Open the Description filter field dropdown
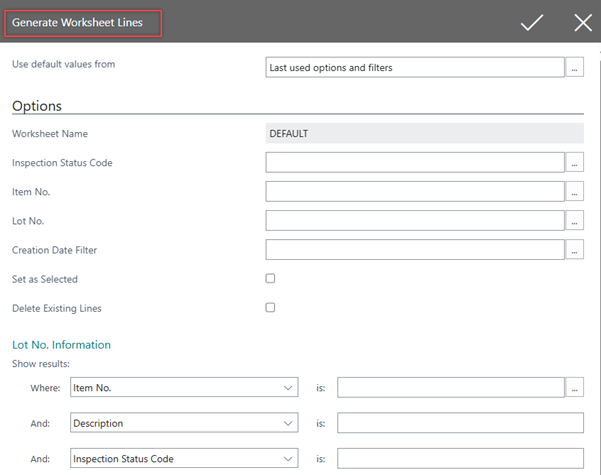Screen dimensions: 601x475 [x=288, y=423]
